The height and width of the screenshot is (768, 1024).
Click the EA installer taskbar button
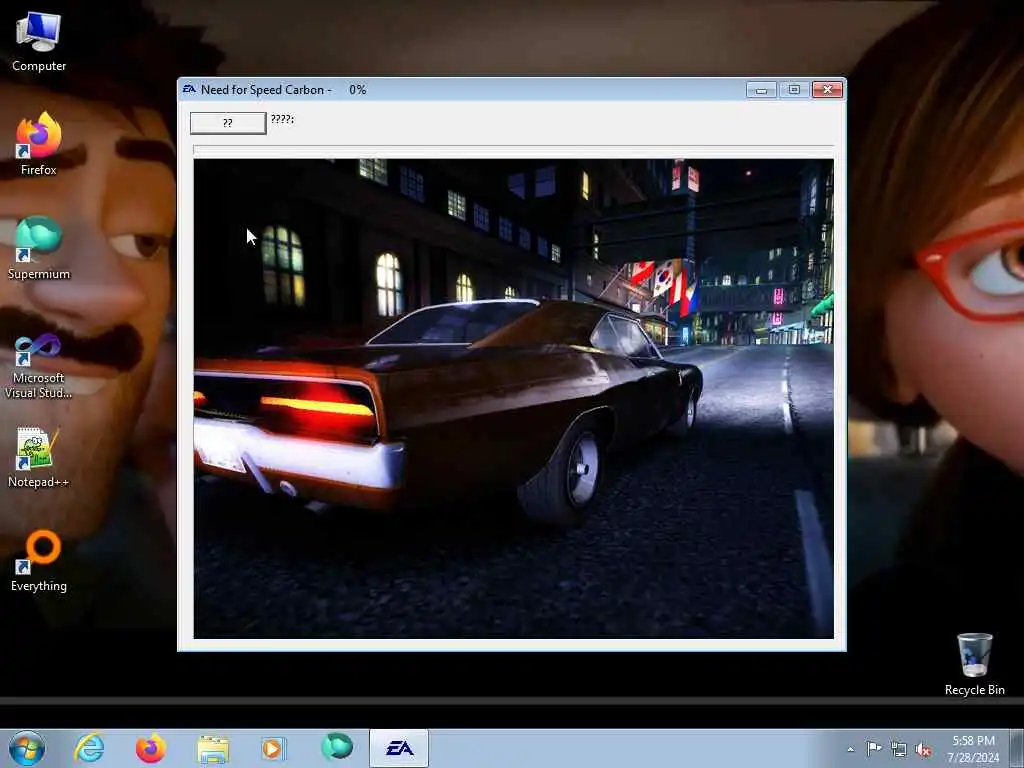click(x=399, y=748)
